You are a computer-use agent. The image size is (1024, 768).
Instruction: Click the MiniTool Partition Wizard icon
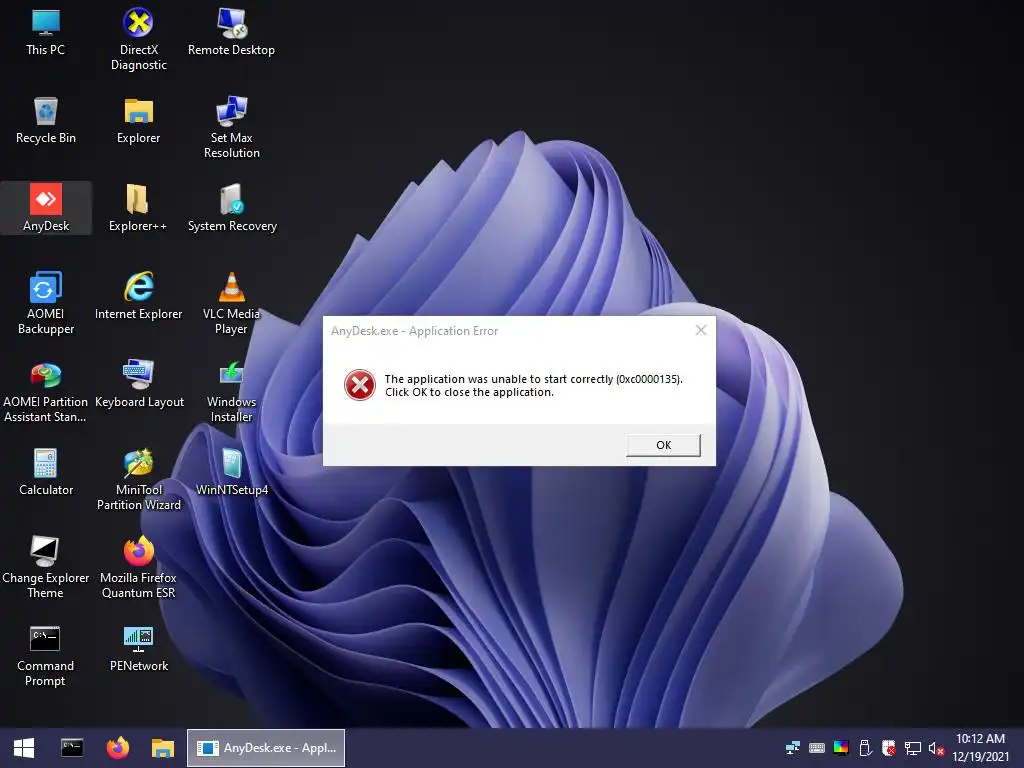pos(138,480)
